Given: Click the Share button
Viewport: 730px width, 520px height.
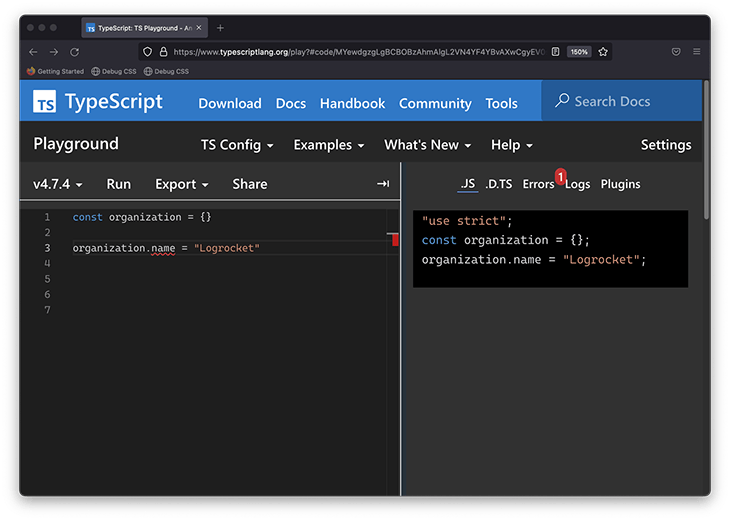Looking at the screenshot, I should point(250,184).
